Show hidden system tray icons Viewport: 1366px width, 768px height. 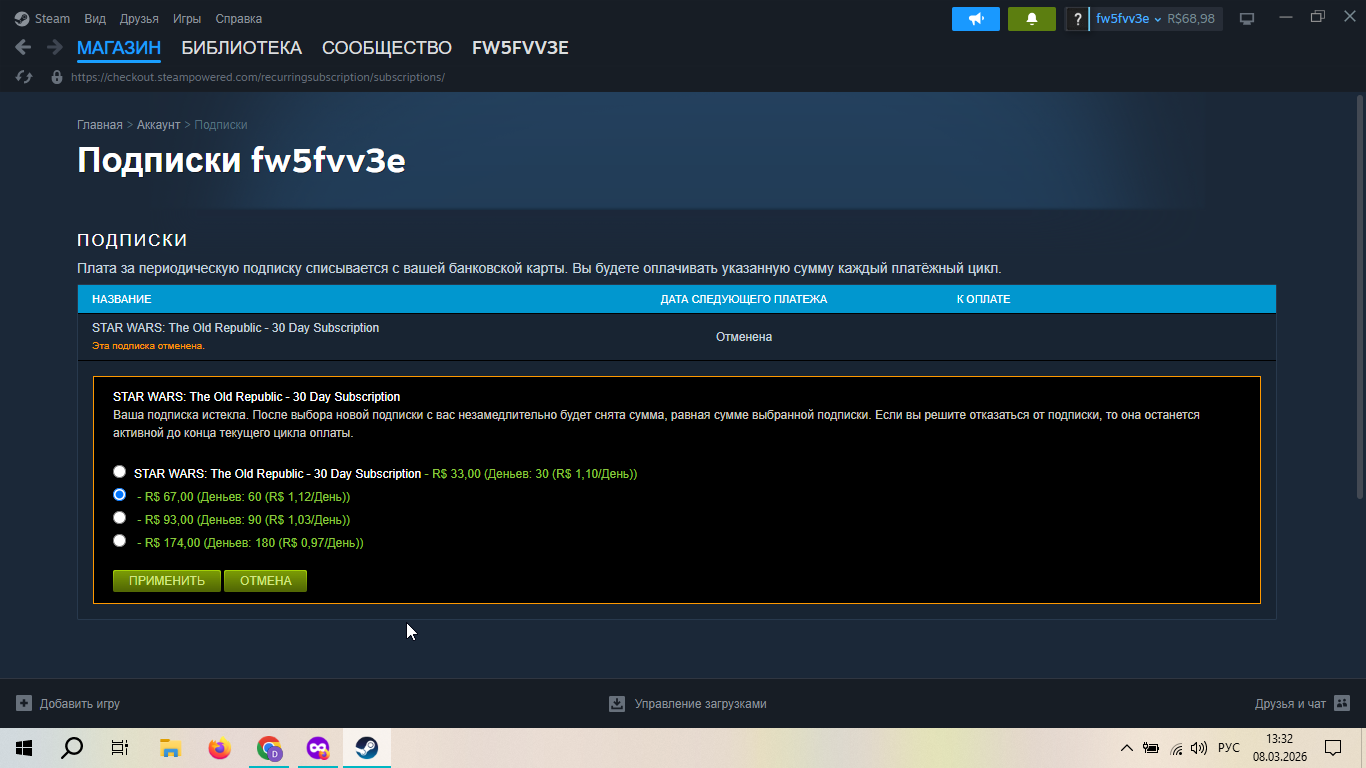pos(1127,748)
